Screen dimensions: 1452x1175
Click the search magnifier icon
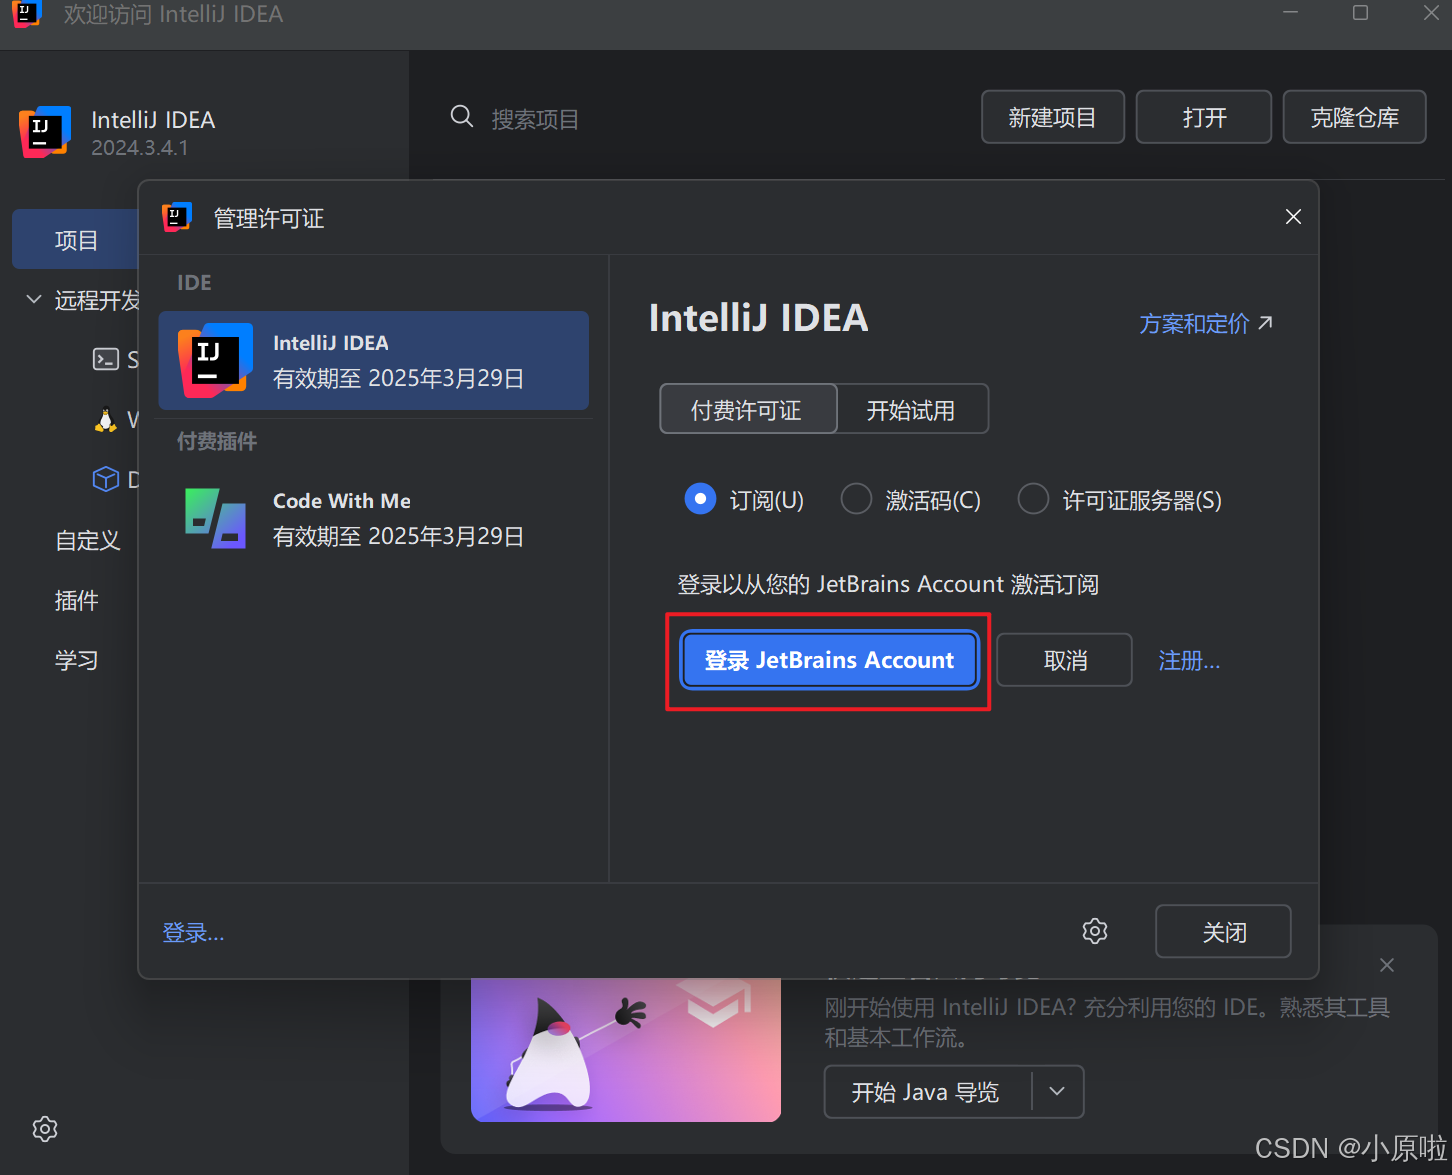[x=461, y=117]
